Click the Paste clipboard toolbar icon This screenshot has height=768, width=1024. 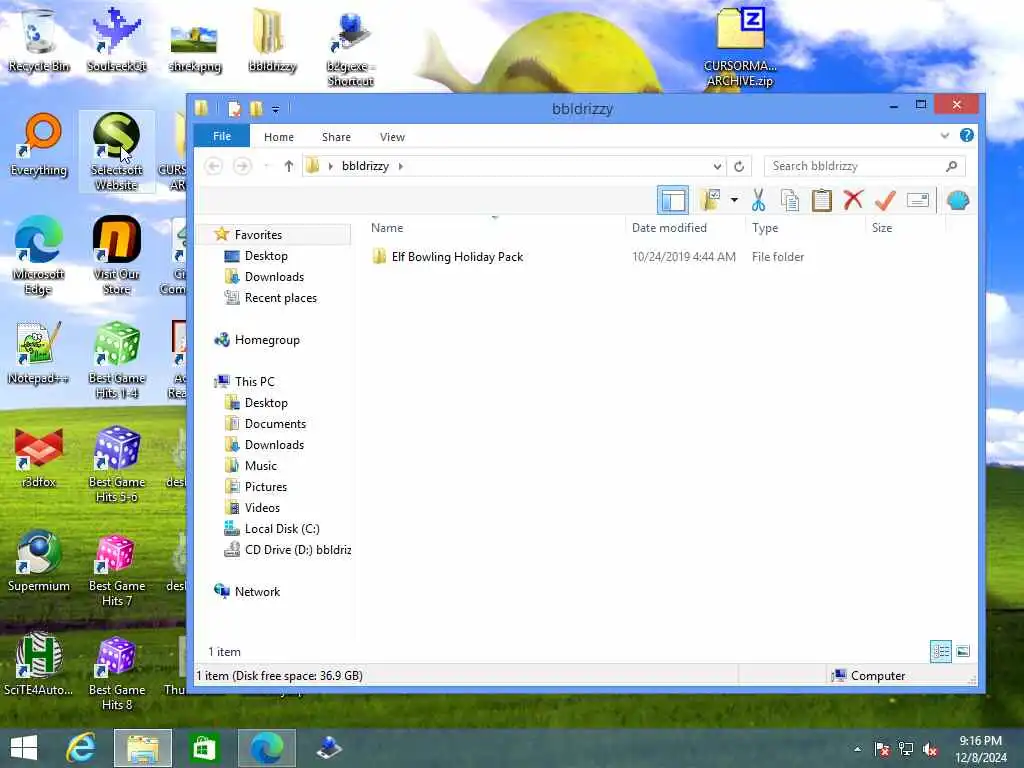coord(822,200)
